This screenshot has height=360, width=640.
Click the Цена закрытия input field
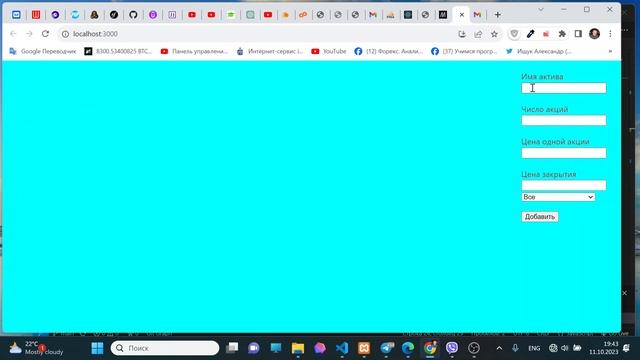[x=564, y=185]
